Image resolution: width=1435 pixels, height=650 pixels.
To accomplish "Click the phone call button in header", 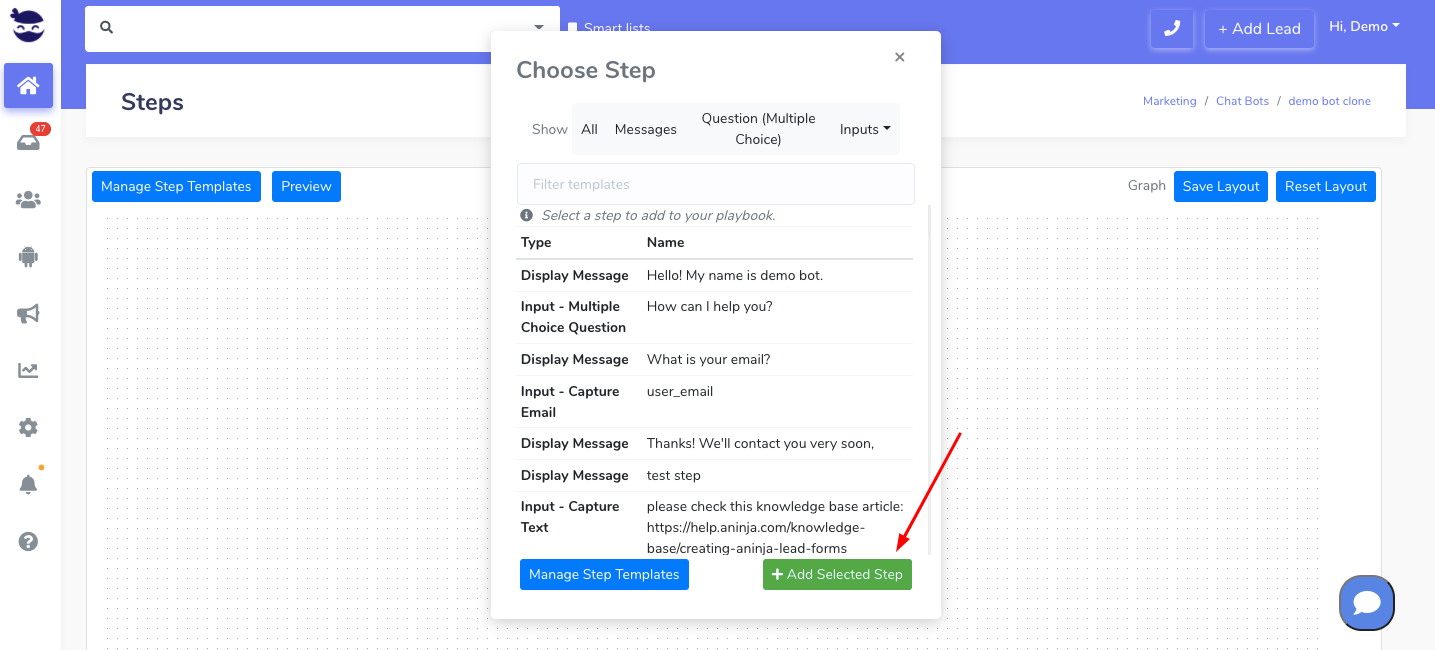I will pyautogui.click(x=1171, y=29).
